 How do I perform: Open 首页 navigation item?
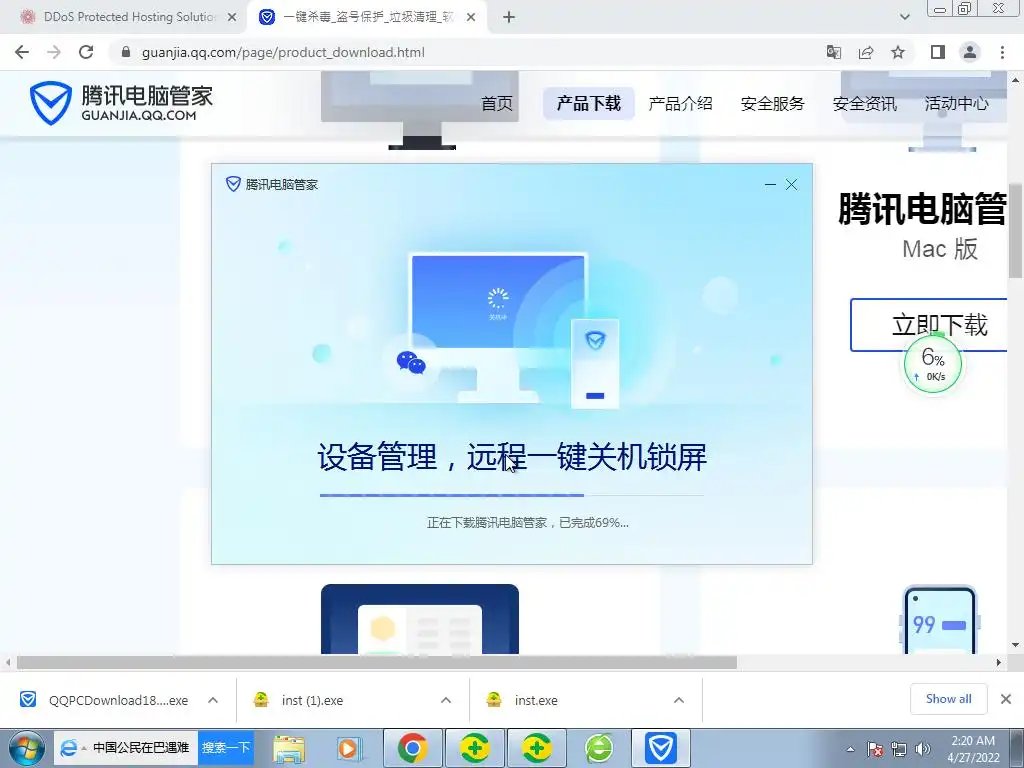pos(497,103)
